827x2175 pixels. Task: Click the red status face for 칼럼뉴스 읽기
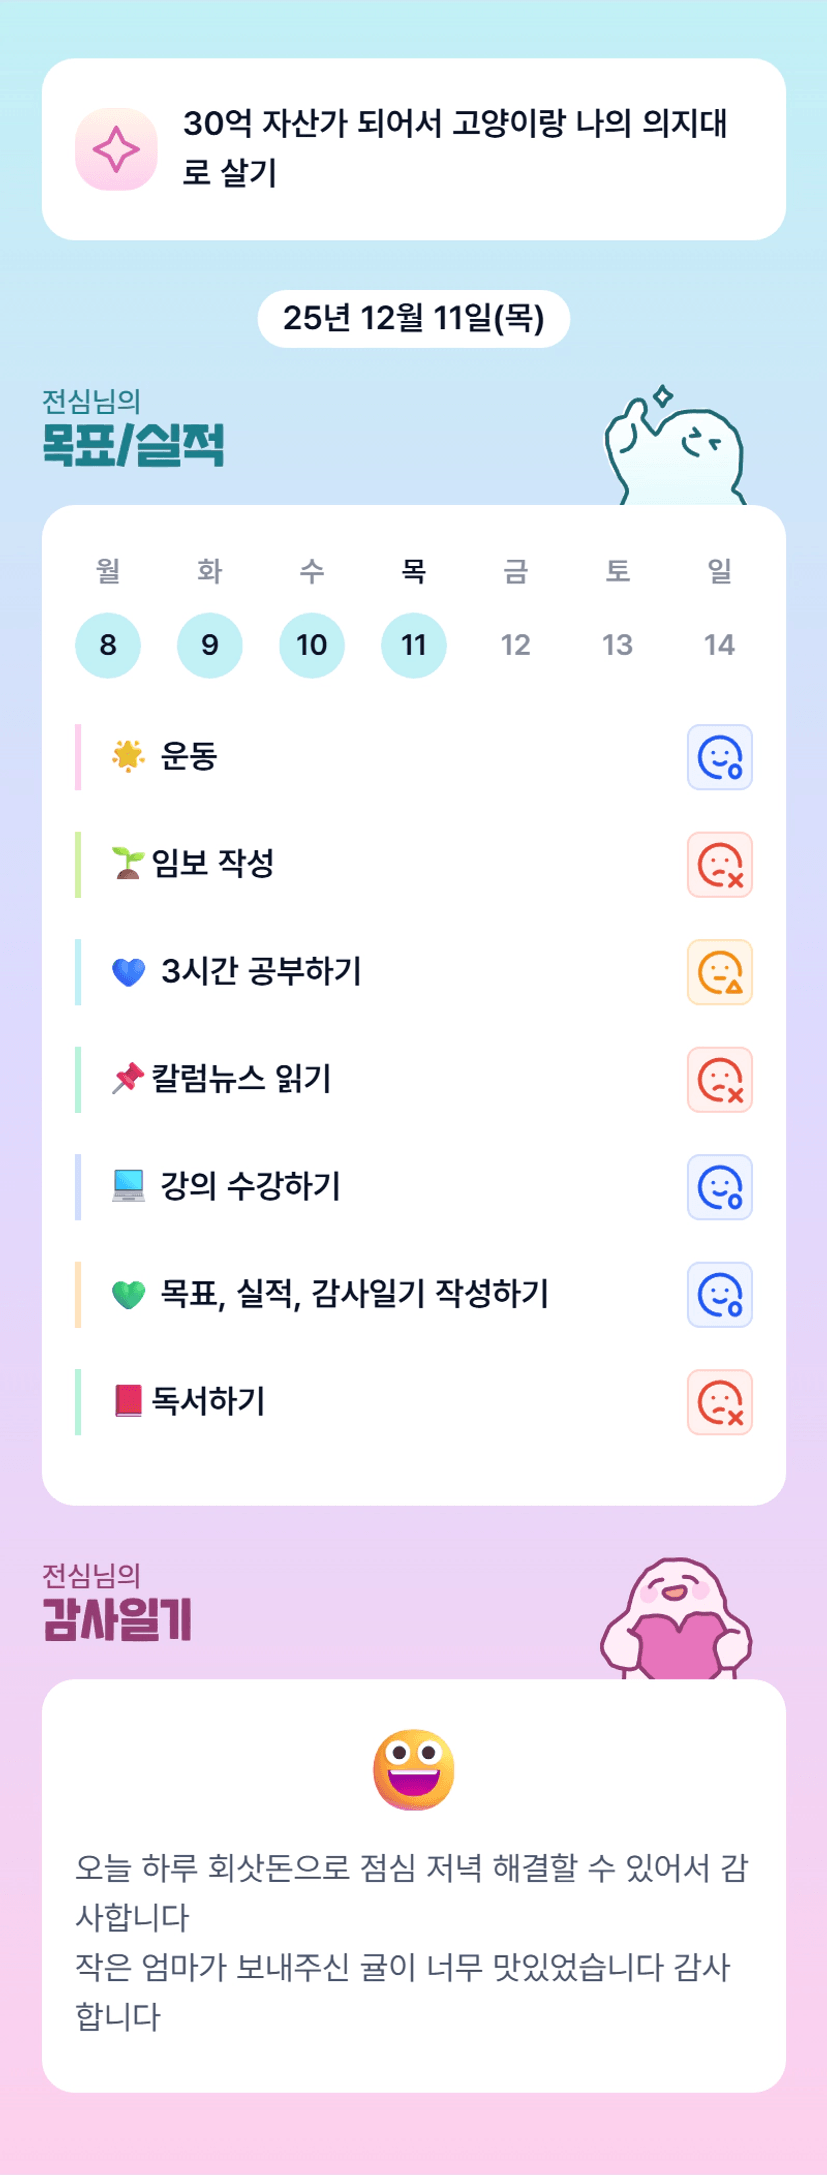pyautogui.click(x=719, y=1080)
